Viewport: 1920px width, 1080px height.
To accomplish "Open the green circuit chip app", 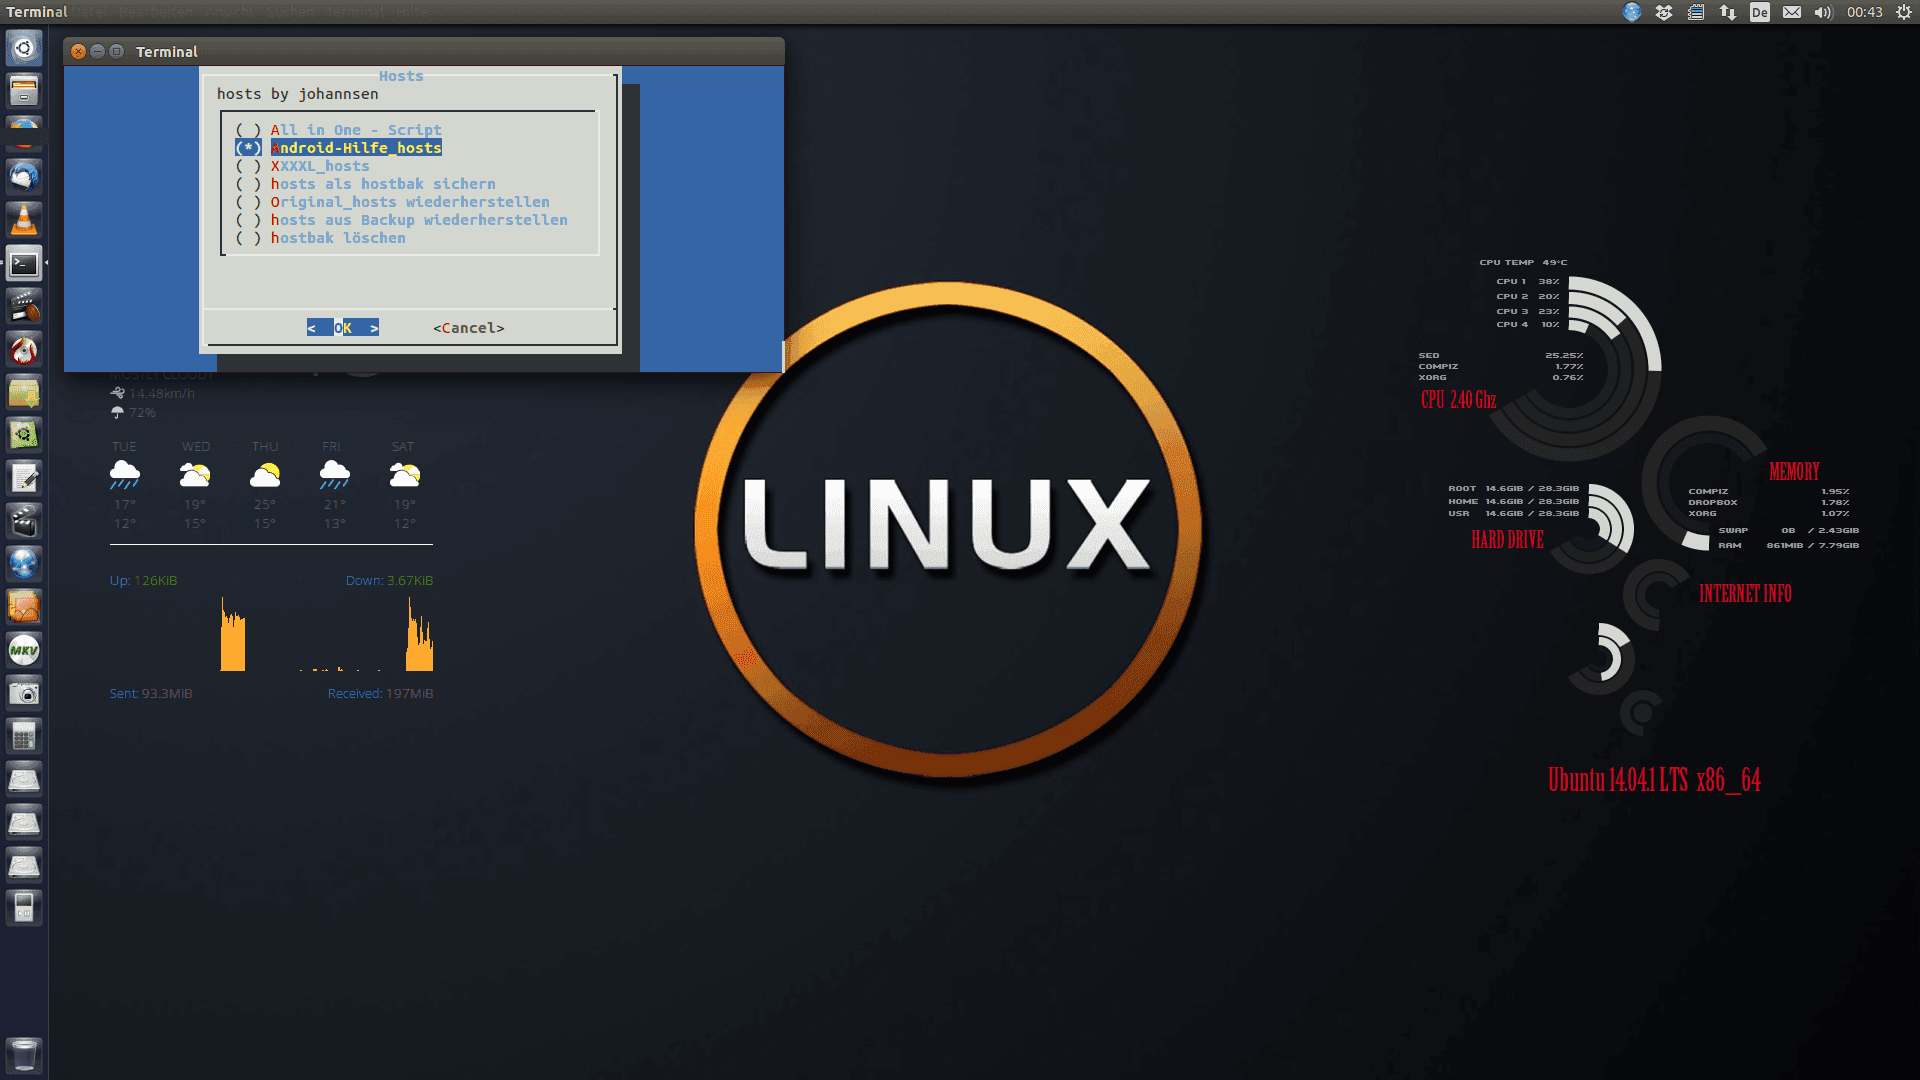I will (x=24, y=435).
